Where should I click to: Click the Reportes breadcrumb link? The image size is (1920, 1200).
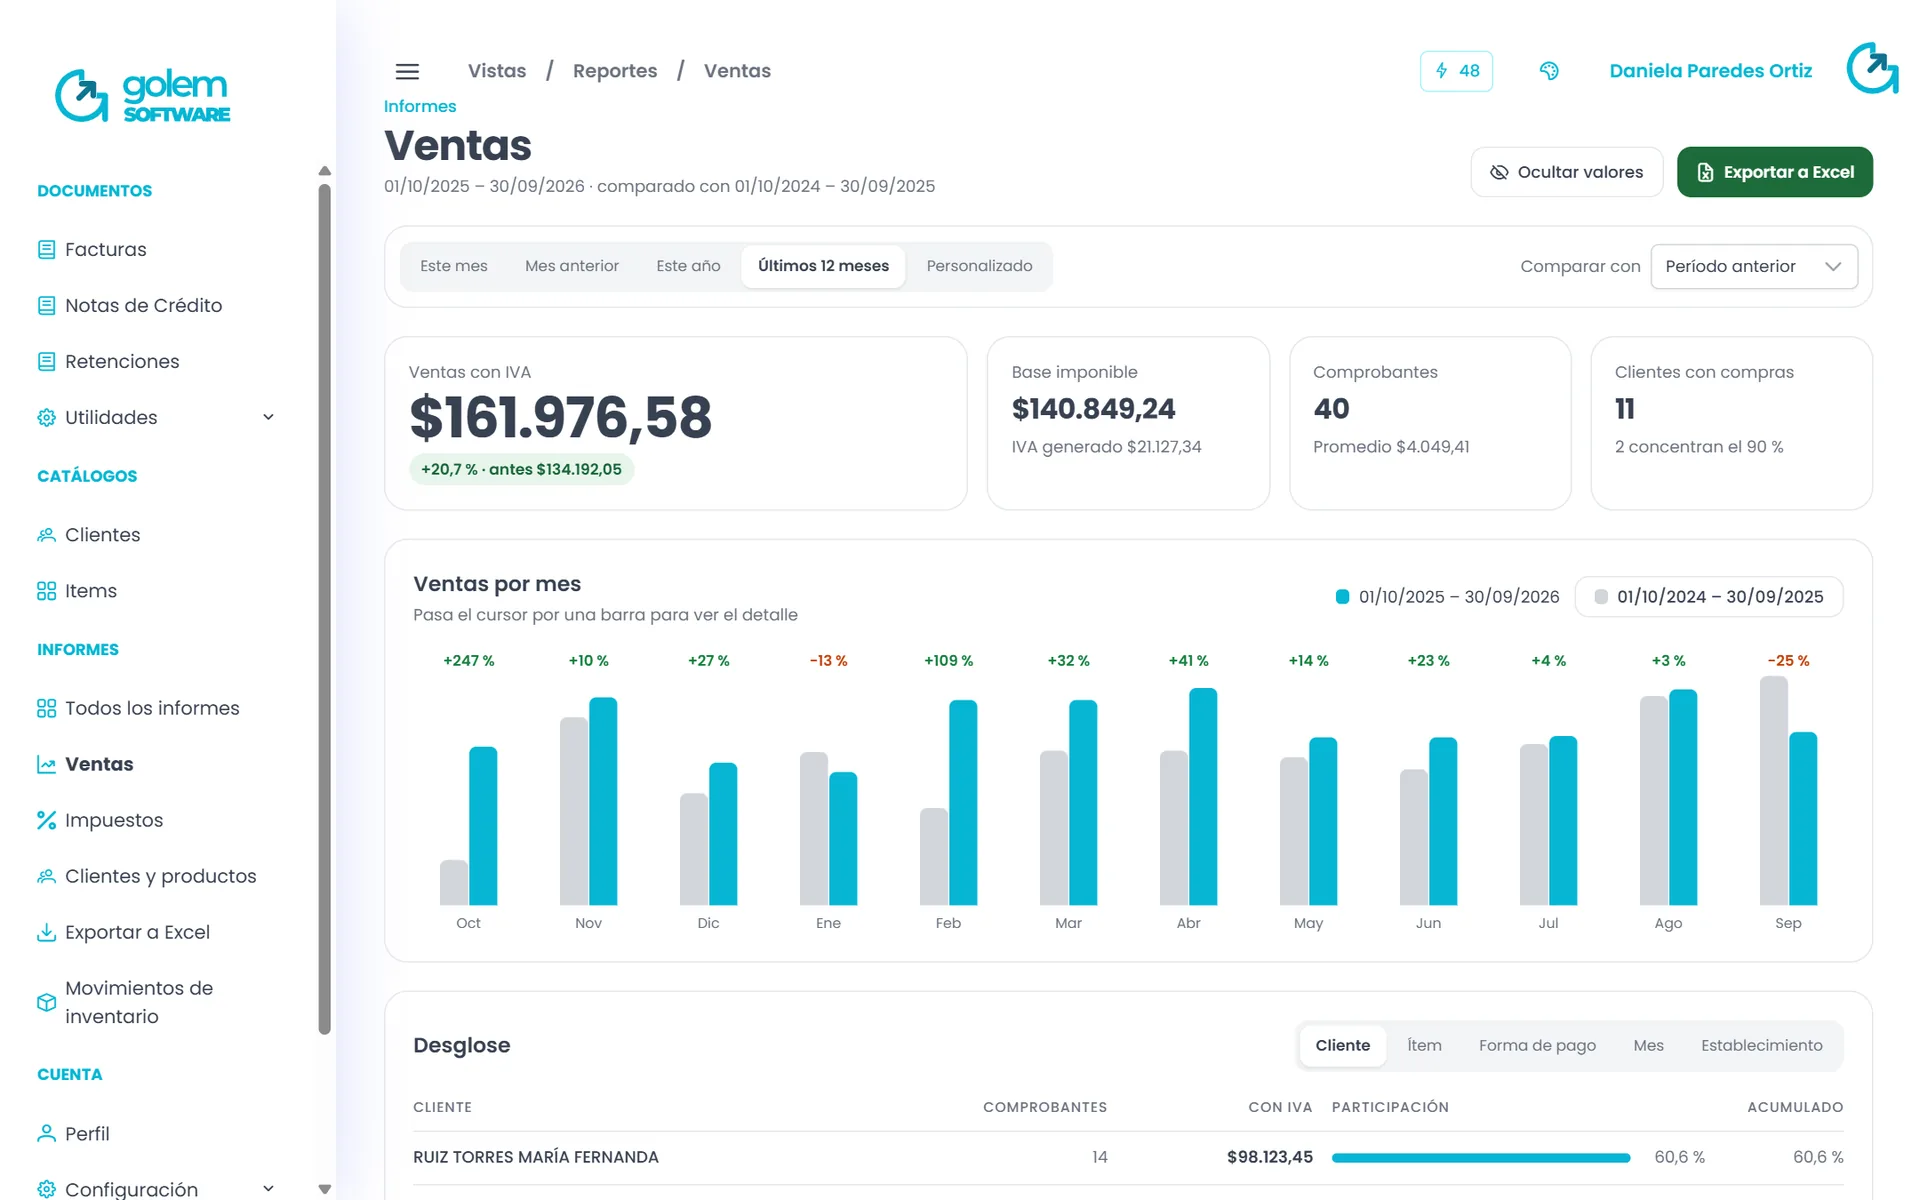615,71
